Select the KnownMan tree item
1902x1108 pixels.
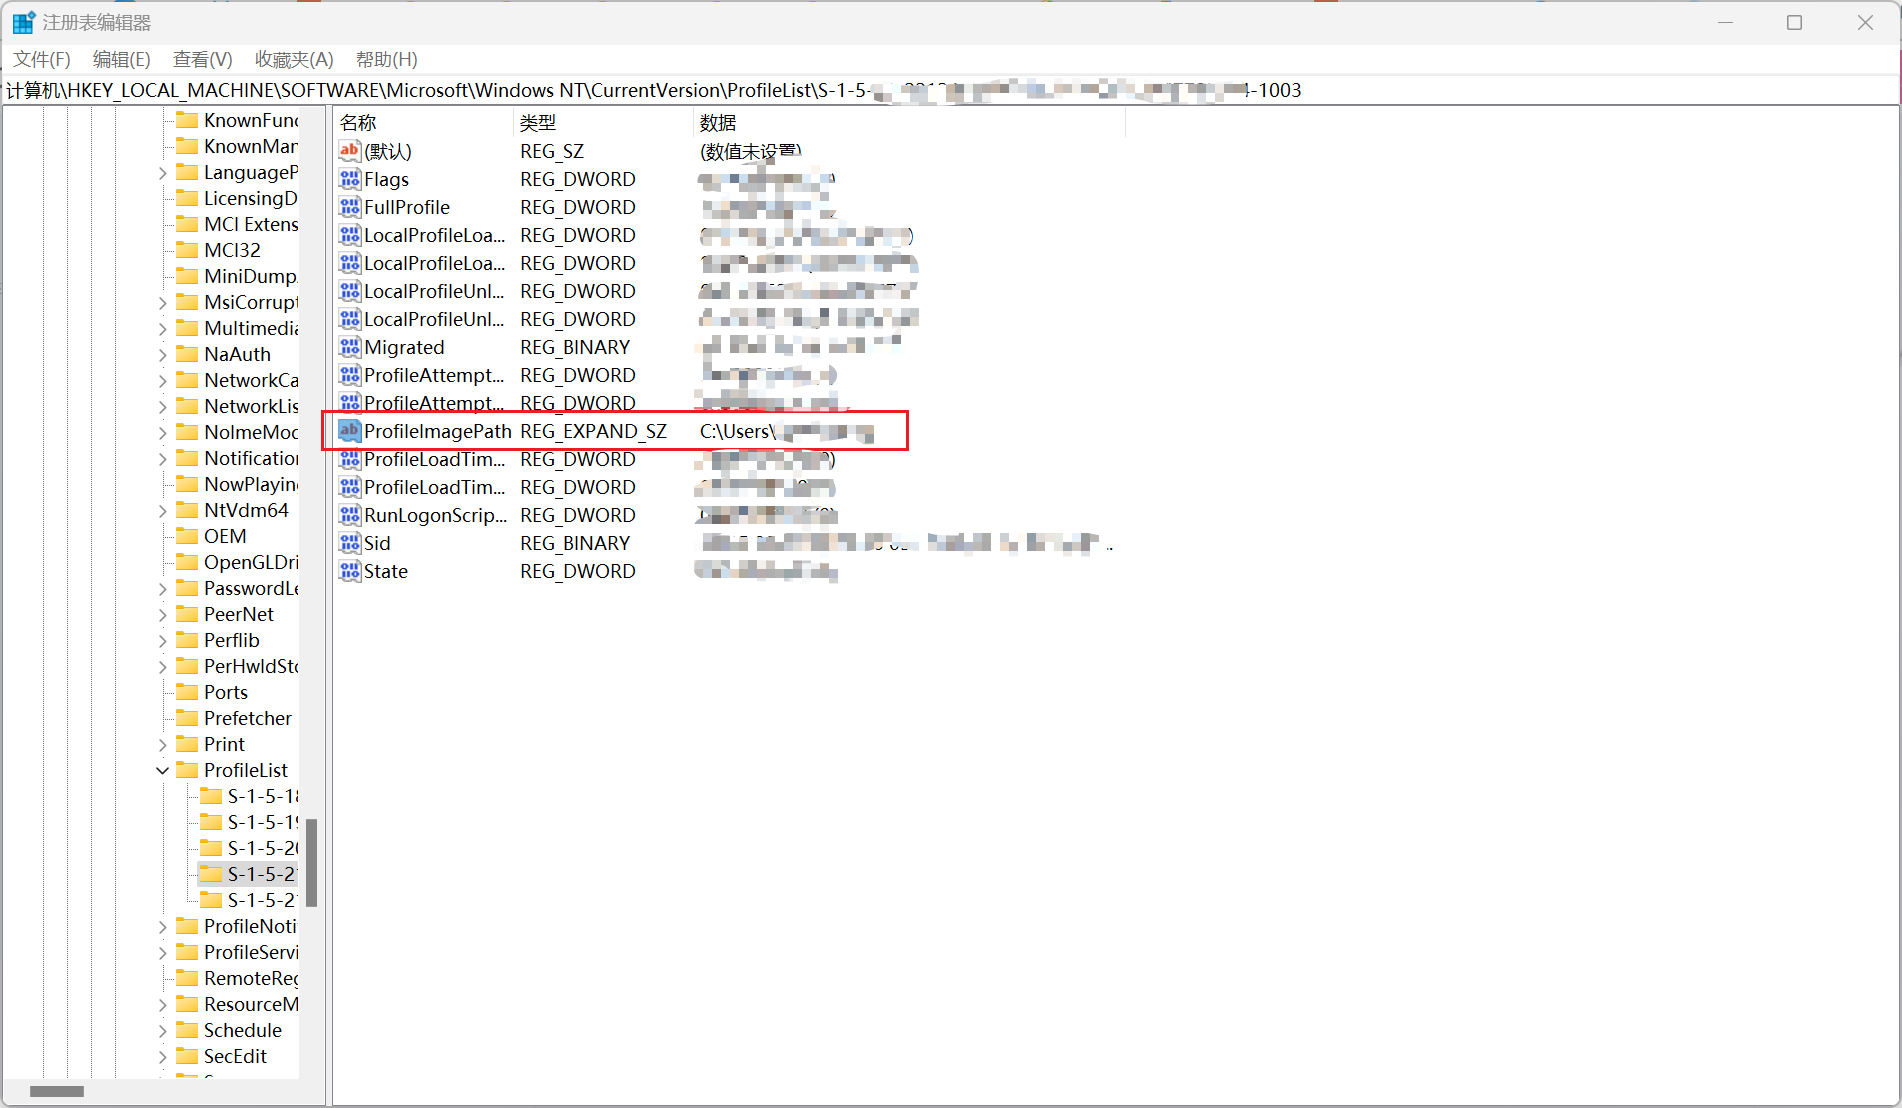pyautogui.click(x=251, y=146)
